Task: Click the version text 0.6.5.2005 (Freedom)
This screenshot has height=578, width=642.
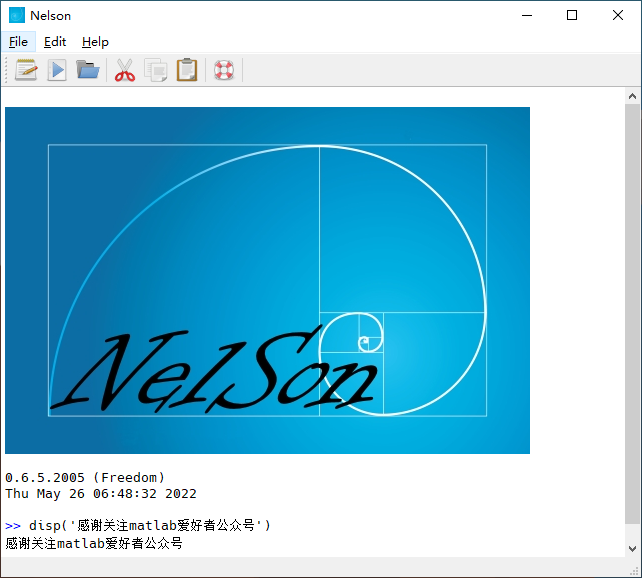Action: pyautogui.click(x=85, y=478)
